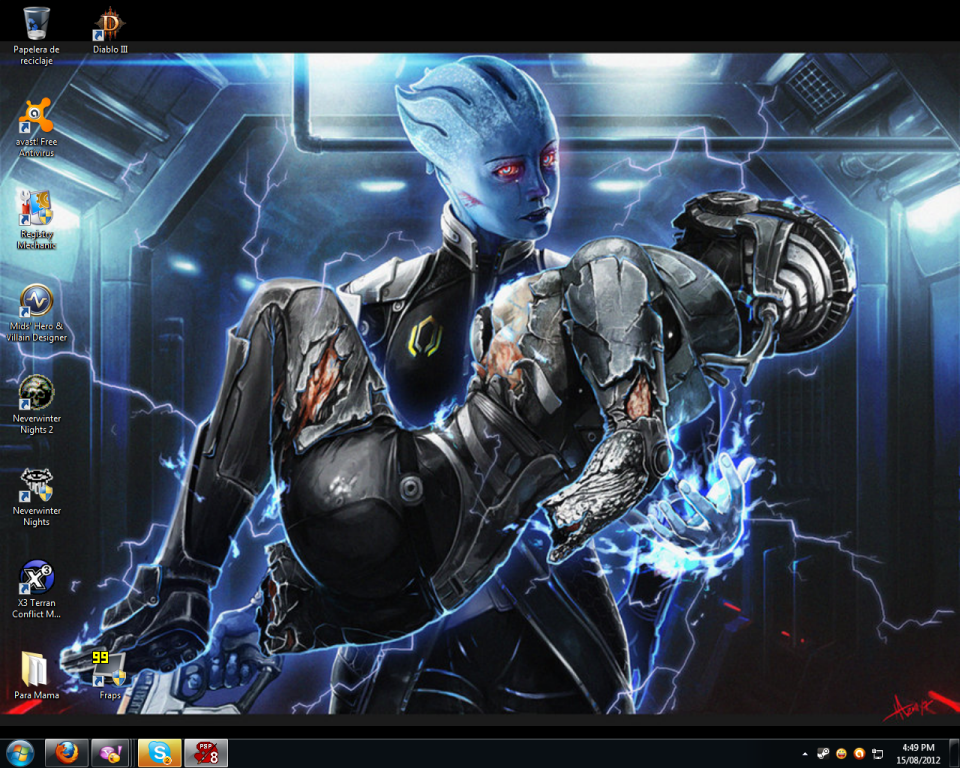
Task: Select the Para Mama folder
Action: [x=36, y=669]
